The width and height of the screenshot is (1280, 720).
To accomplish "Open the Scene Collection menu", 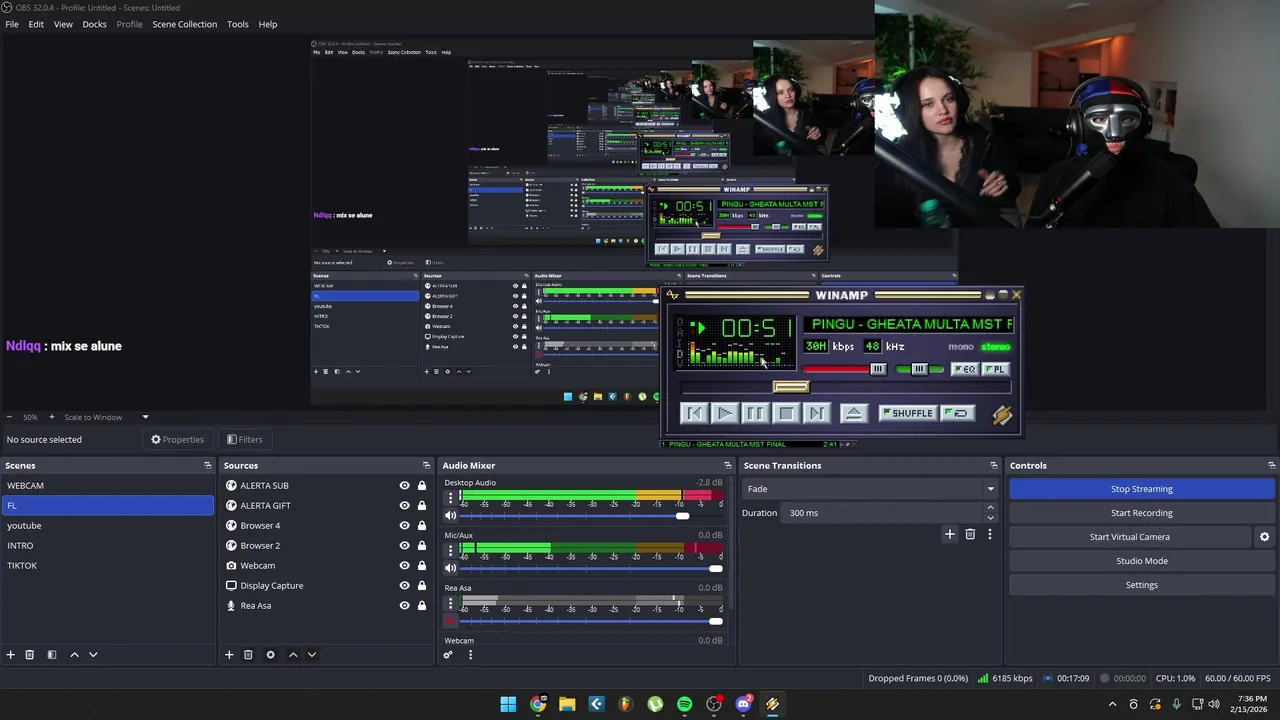I will [184, 24].
